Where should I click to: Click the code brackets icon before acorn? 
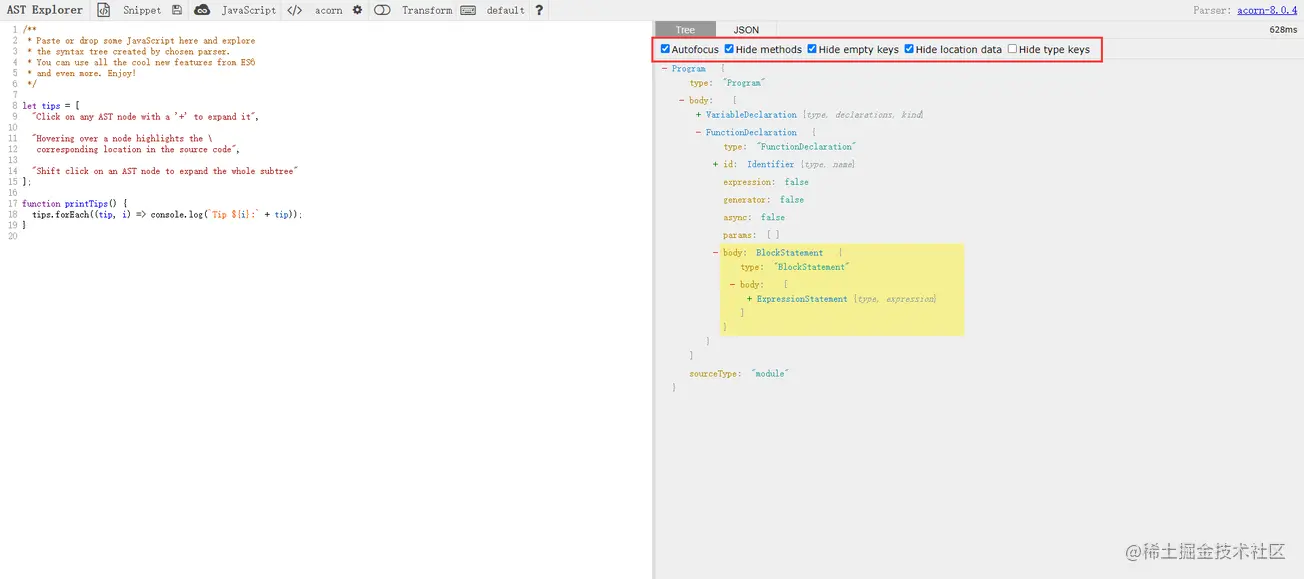tap(294, 10)
